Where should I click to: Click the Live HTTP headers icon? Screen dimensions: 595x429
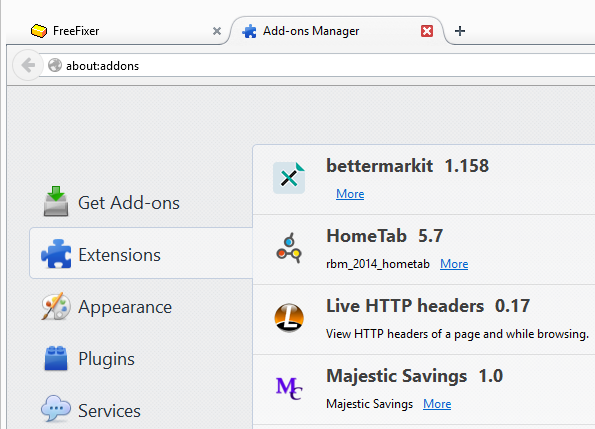pos(289,318)
